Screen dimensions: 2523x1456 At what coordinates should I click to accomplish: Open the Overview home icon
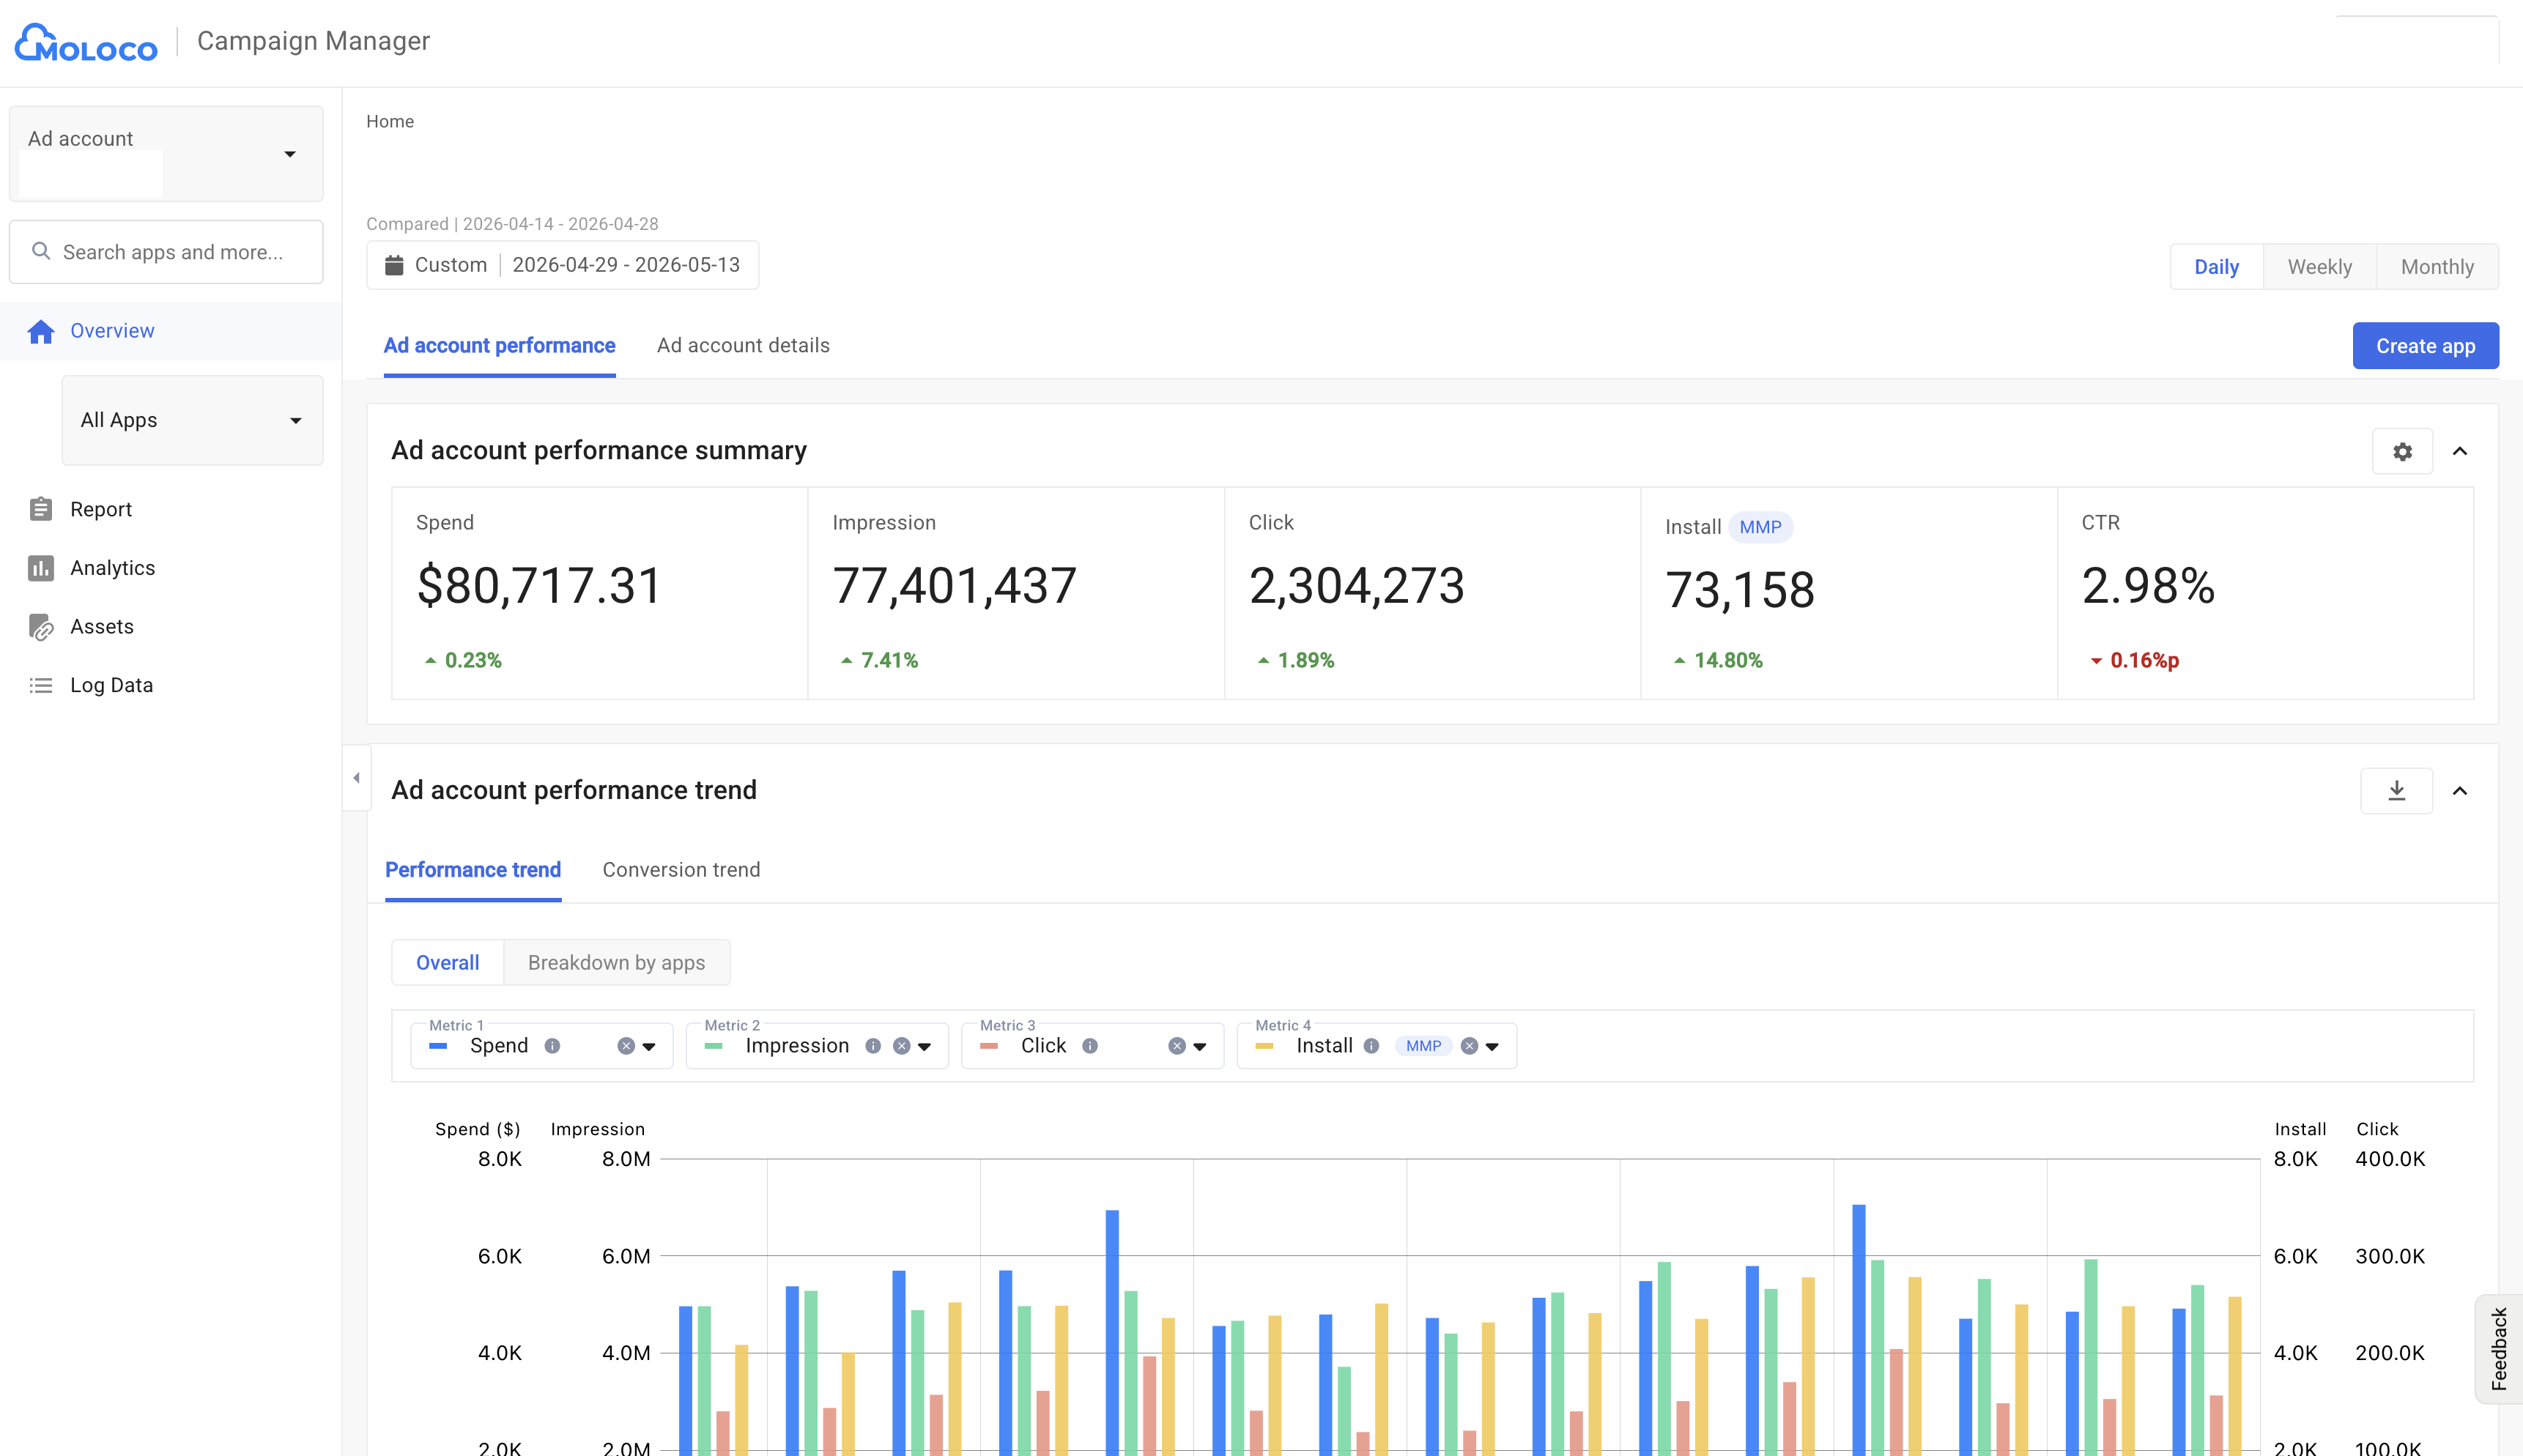41,331
